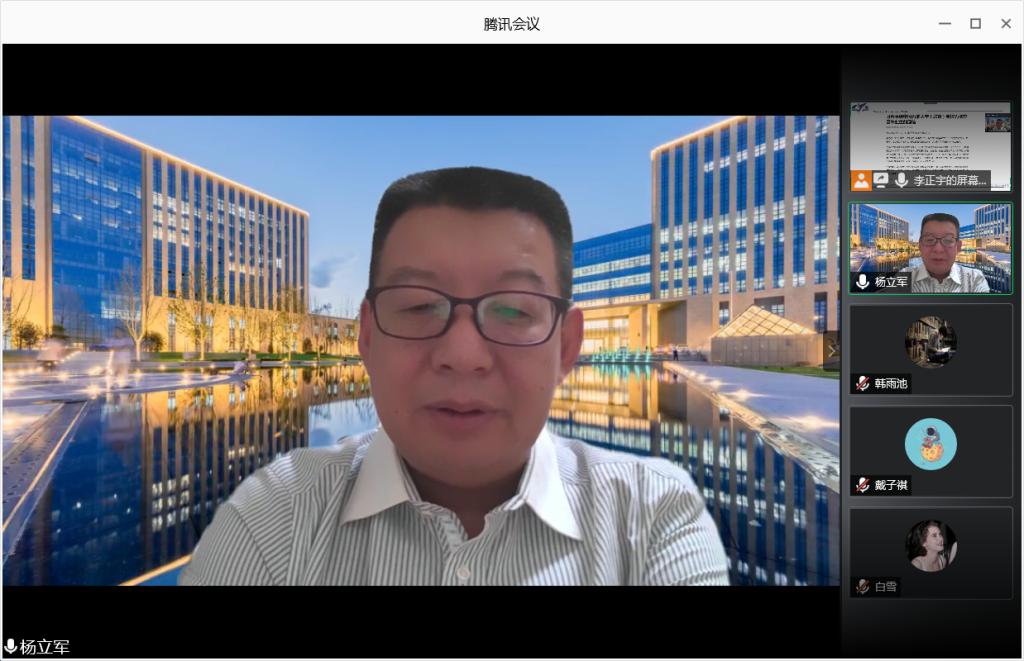
Task: Click the 腾讯会议 window title
Action: tap(512, 24)
